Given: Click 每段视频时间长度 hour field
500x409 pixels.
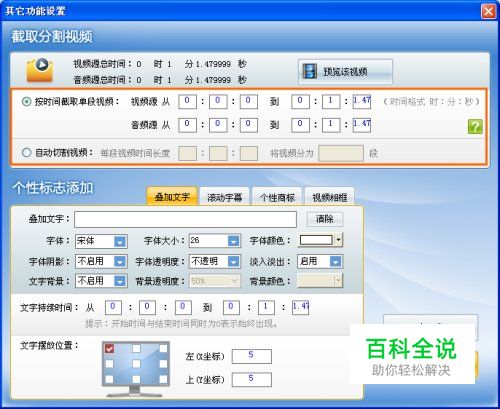Looking at the screenshot, I should [x=187, y=153].
